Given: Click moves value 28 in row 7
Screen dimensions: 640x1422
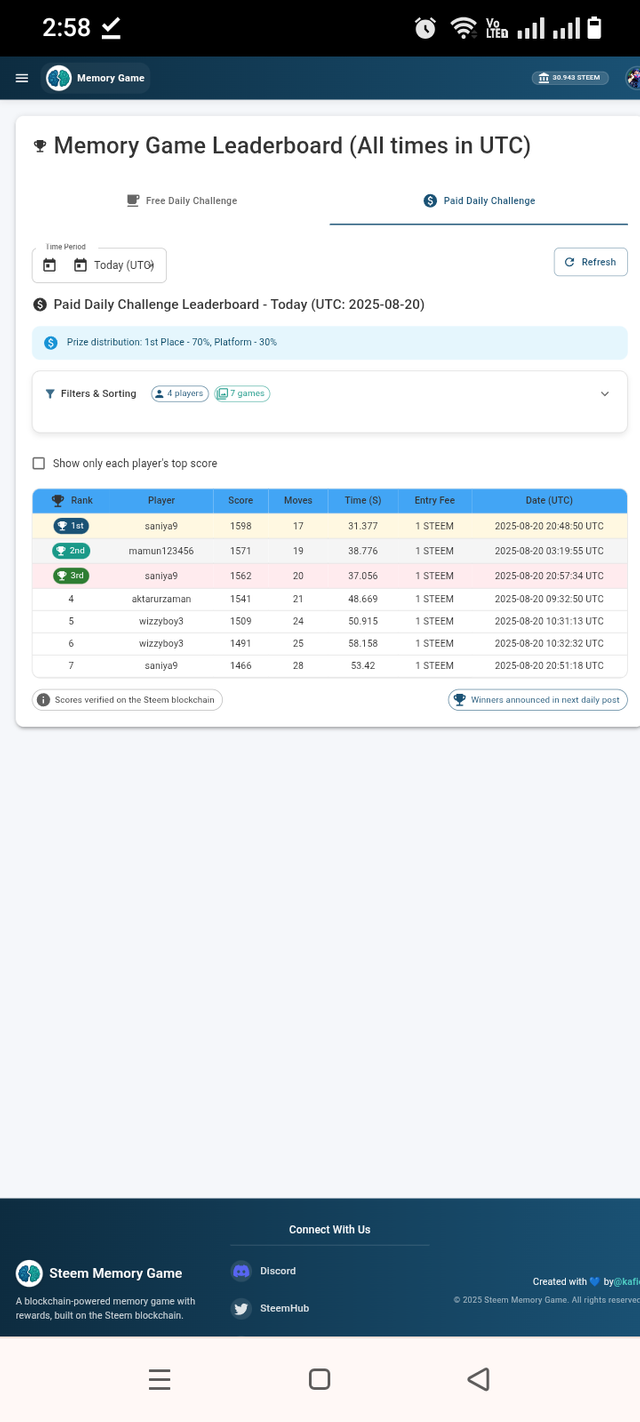Looking at the screenshot, I should coord(298,666).
